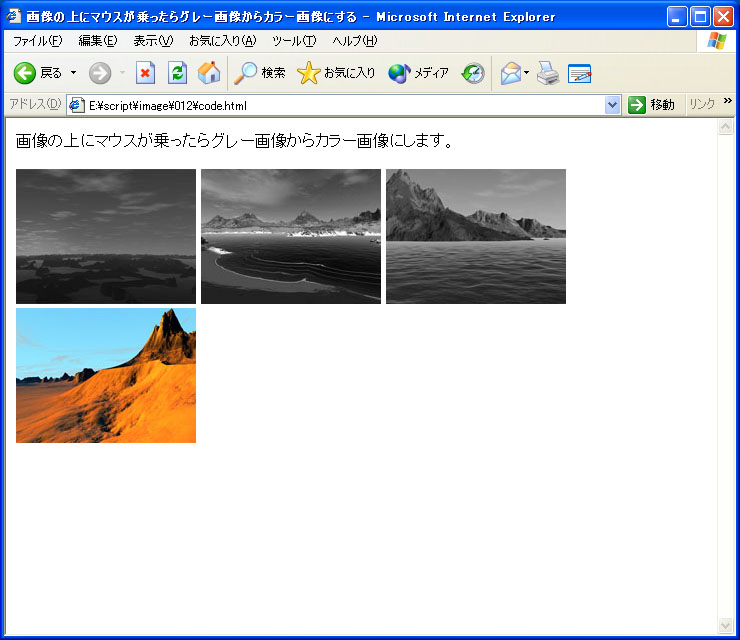
Task: Open the ヘルプ(H) menu
Action: click(355, 41)
